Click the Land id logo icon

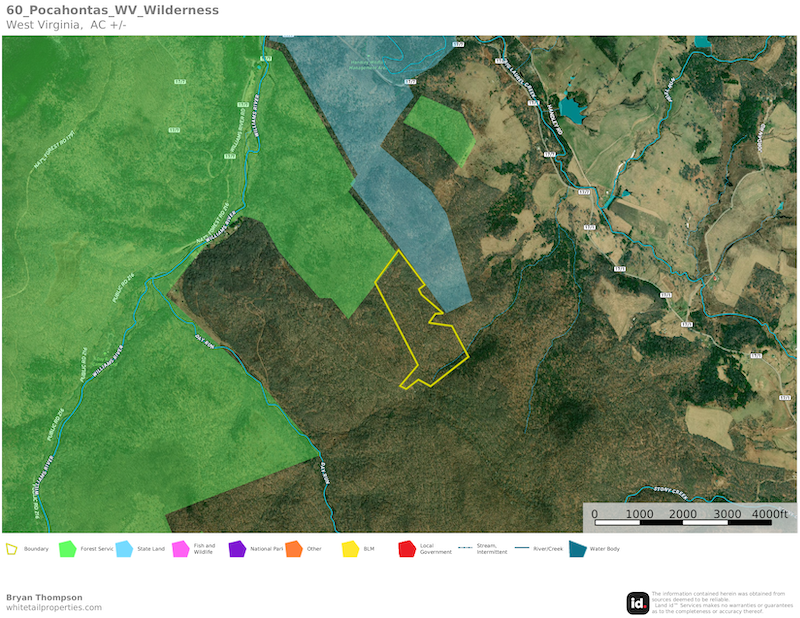click(637, 603)
